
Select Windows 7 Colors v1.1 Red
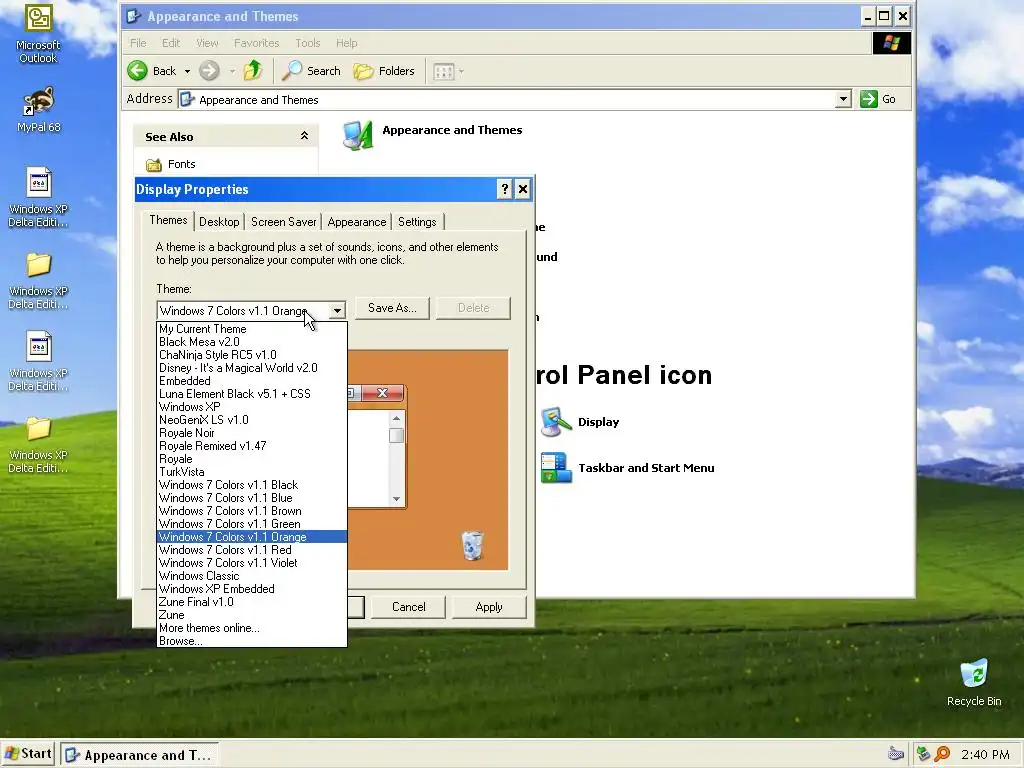tap(252, 550)
